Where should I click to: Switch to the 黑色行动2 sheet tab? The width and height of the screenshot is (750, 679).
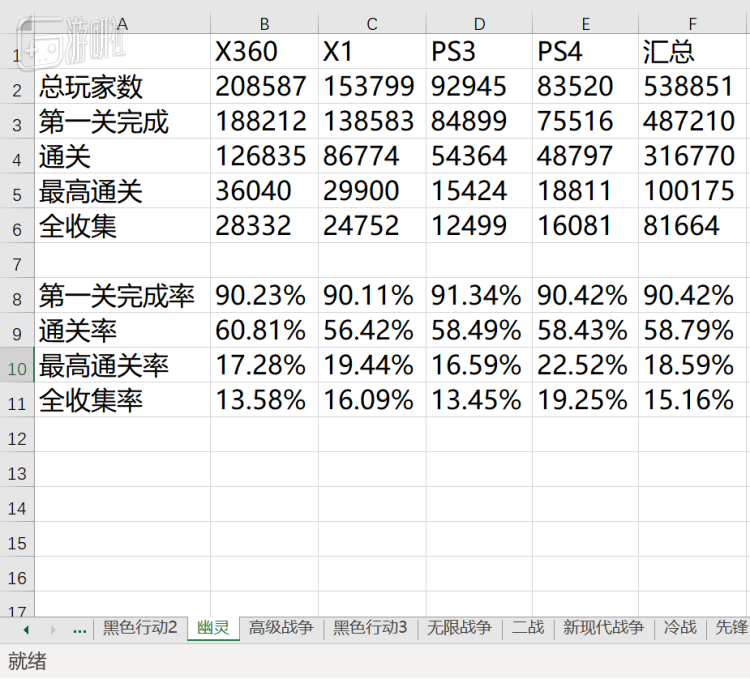tap(140, 627)
